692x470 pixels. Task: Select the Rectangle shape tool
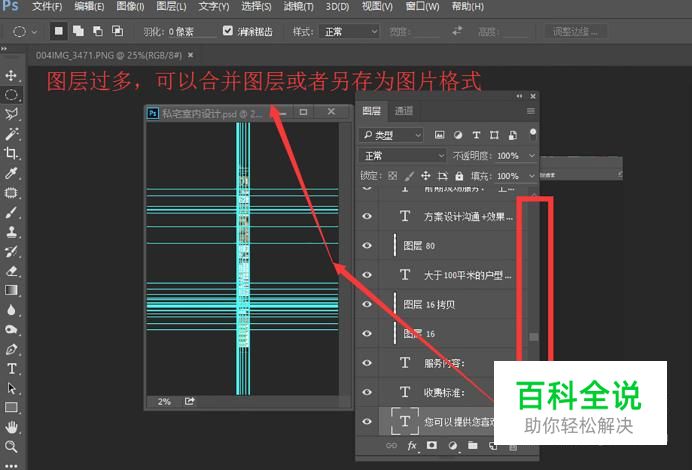tap(11, 407)
